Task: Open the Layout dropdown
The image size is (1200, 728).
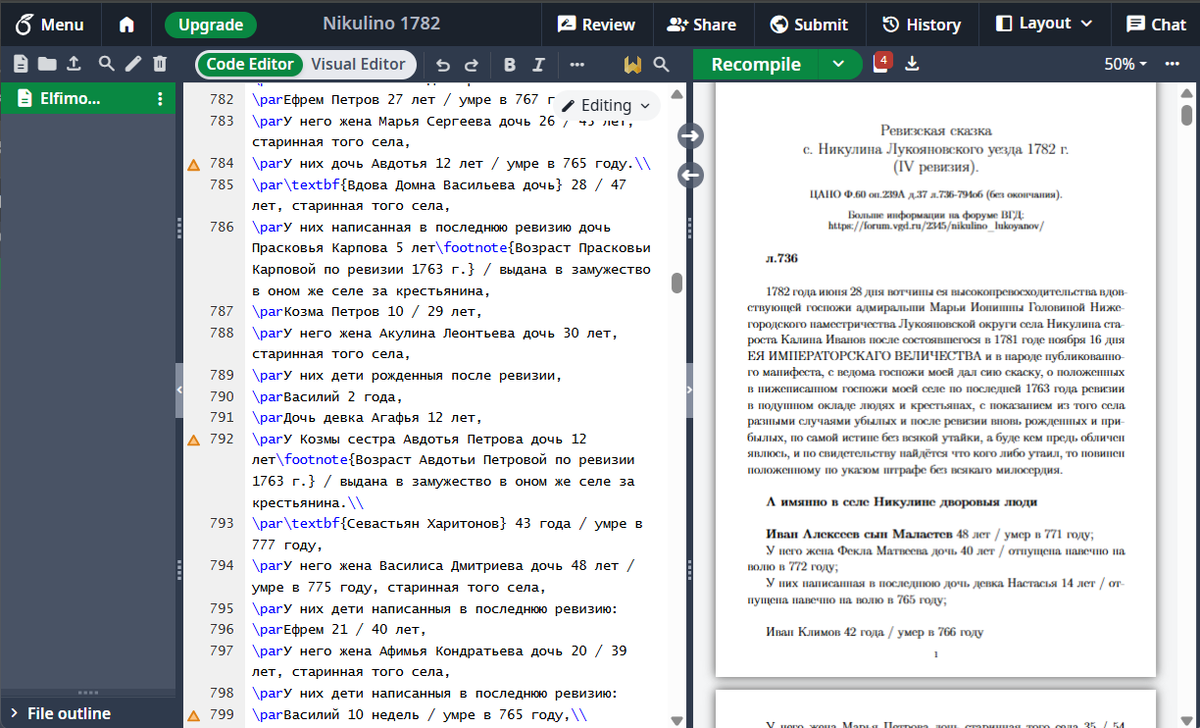Action: coord(1043,24)
